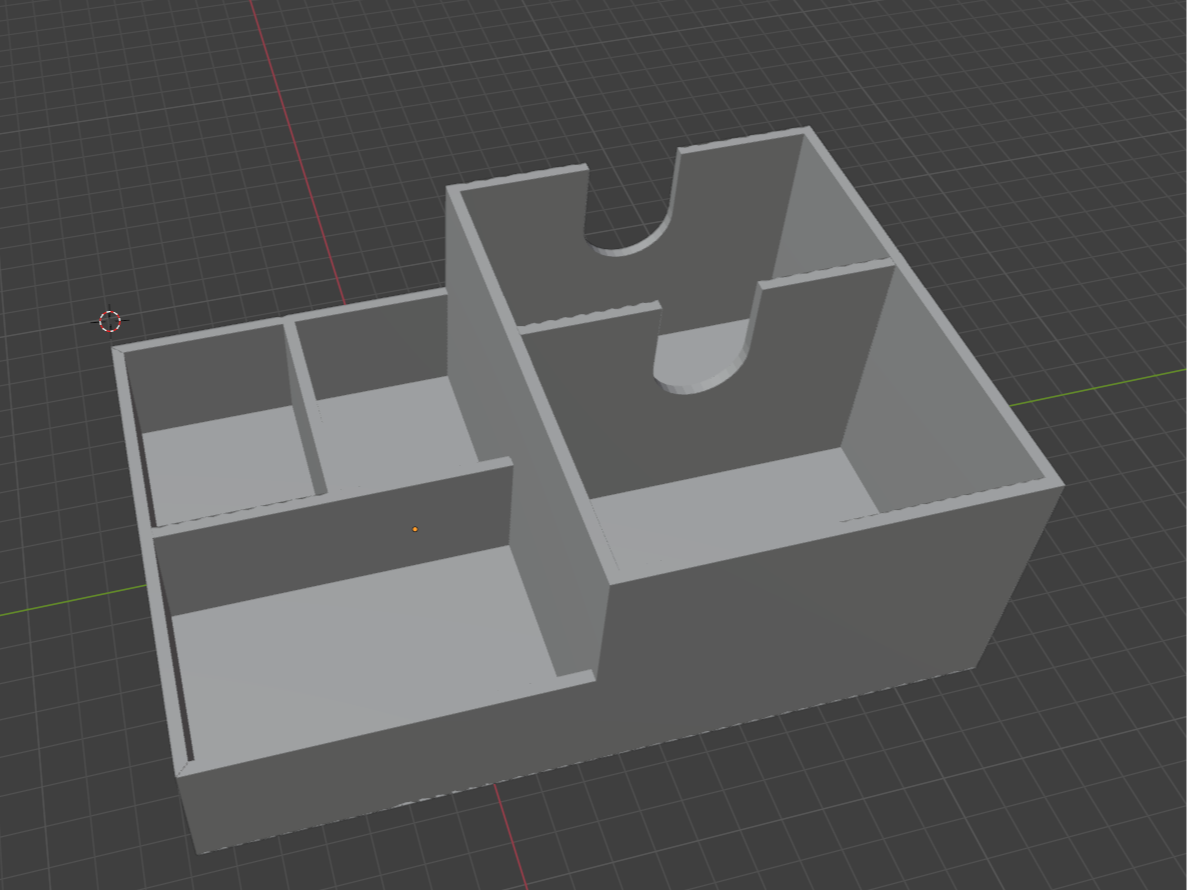Click the green axis line right of the model
The width and height of the screenshot is (1187, 890).
point(1098,387)
